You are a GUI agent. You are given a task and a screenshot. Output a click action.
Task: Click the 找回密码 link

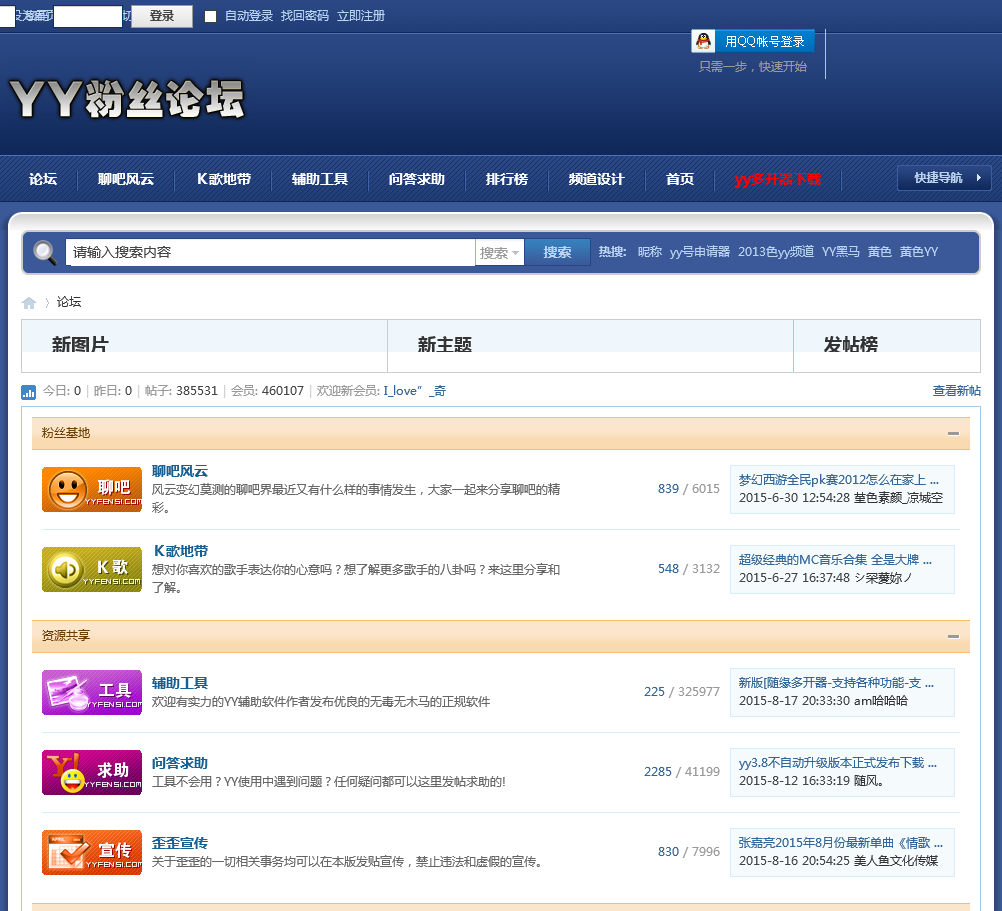(305, 16)
